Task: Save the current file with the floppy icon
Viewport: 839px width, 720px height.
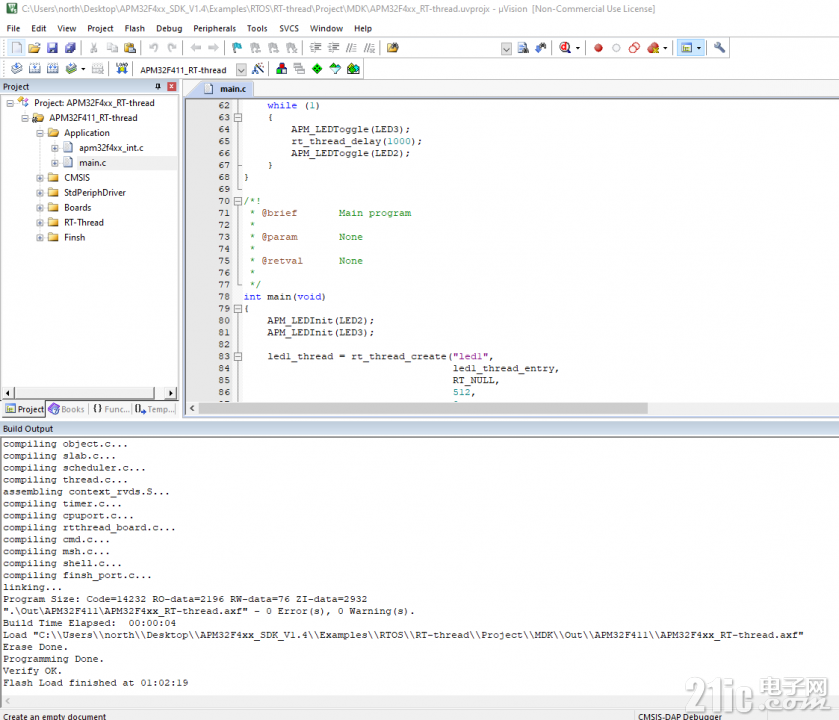Action: (x=52, y=48)
